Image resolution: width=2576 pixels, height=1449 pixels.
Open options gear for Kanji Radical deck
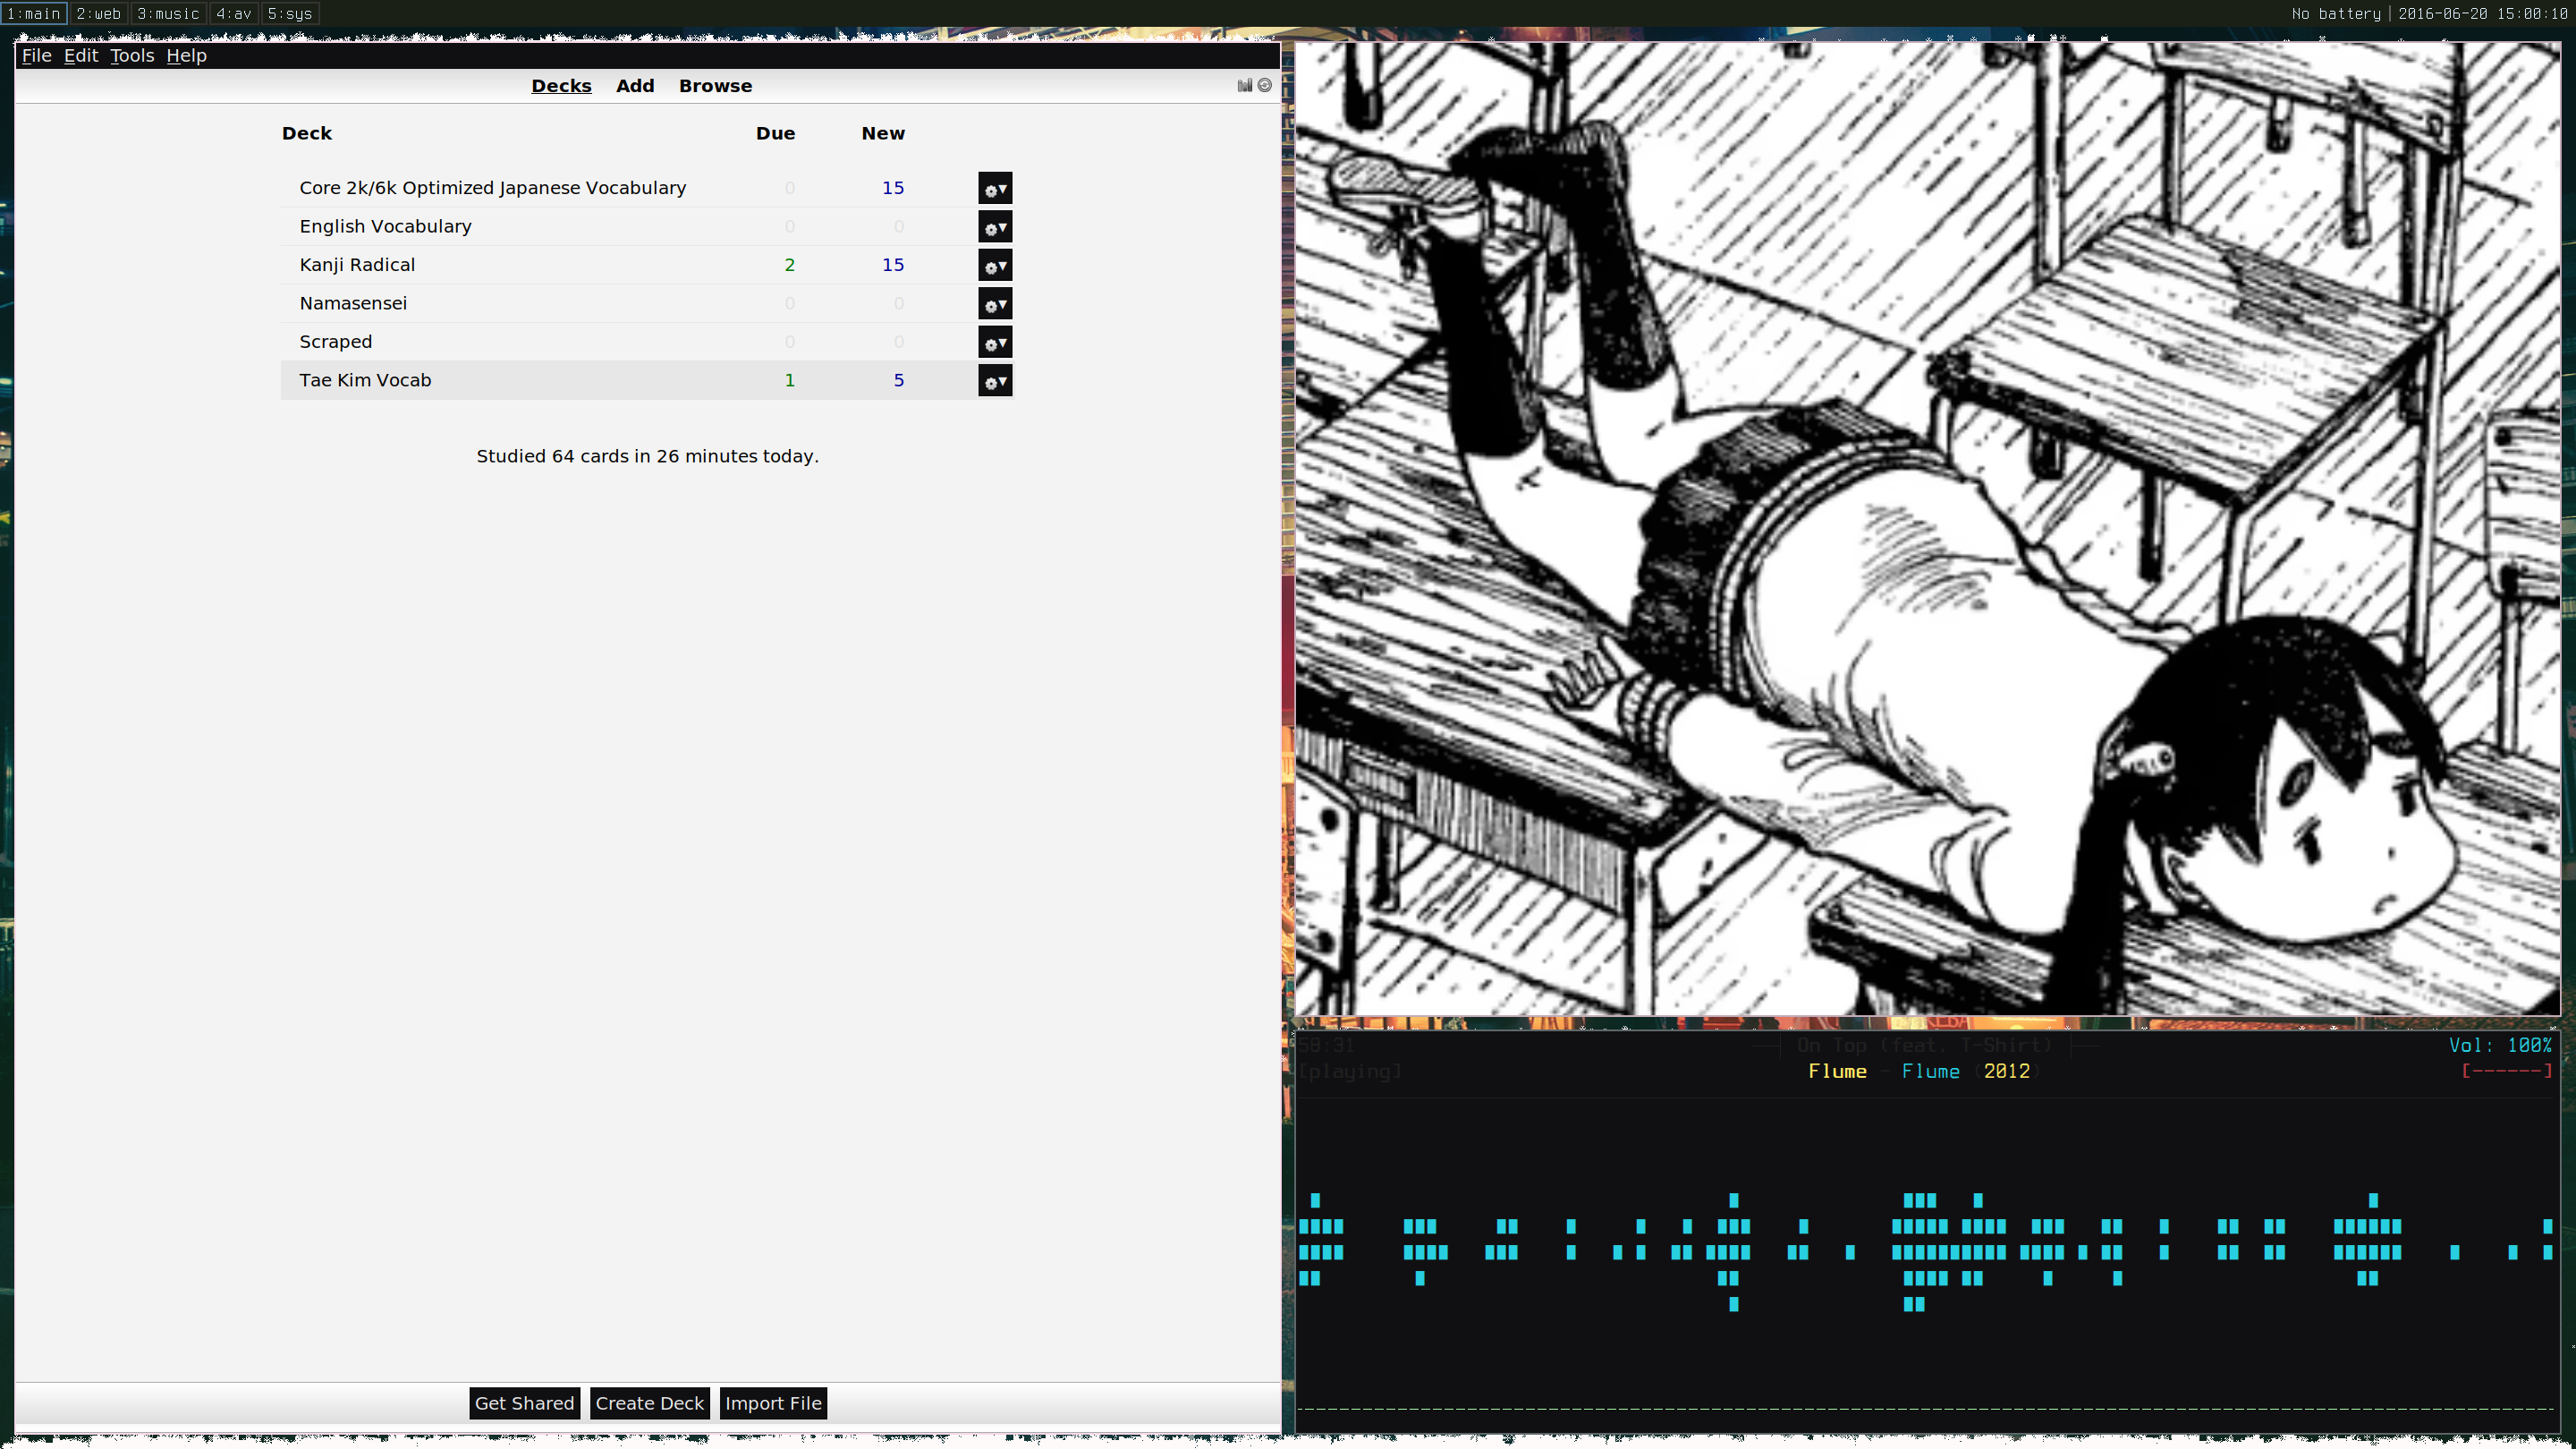[x=994, y=266]
